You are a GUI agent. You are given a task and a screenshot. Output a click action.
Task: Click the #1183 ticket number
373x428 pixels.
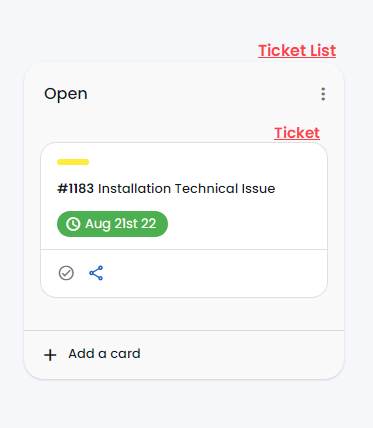click(76, 189)
